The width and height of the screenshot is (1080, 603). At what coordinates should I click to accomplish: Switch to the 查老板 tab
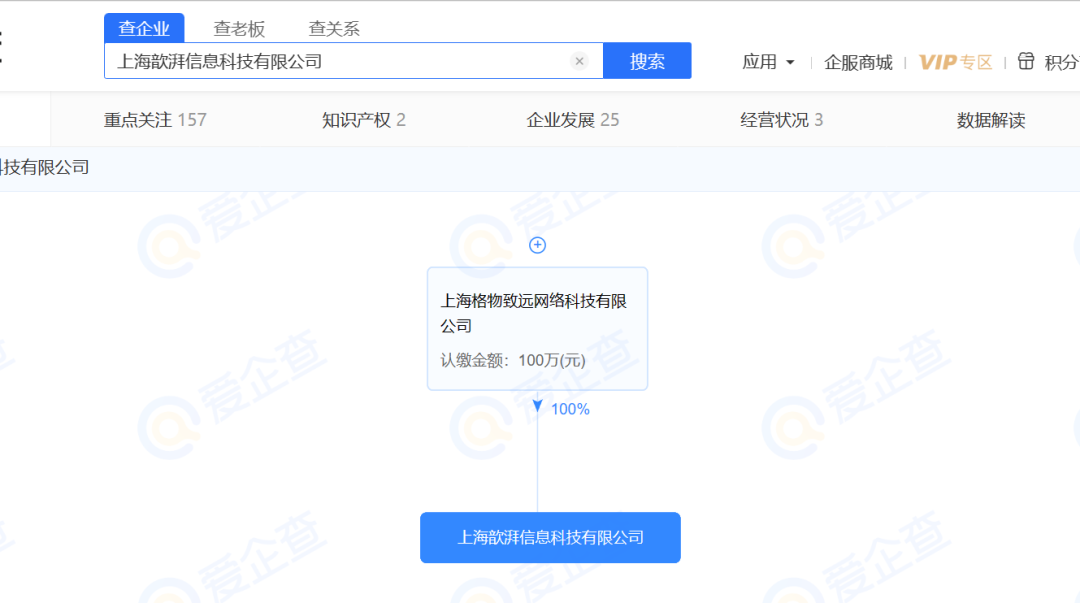tap(239, 29)
